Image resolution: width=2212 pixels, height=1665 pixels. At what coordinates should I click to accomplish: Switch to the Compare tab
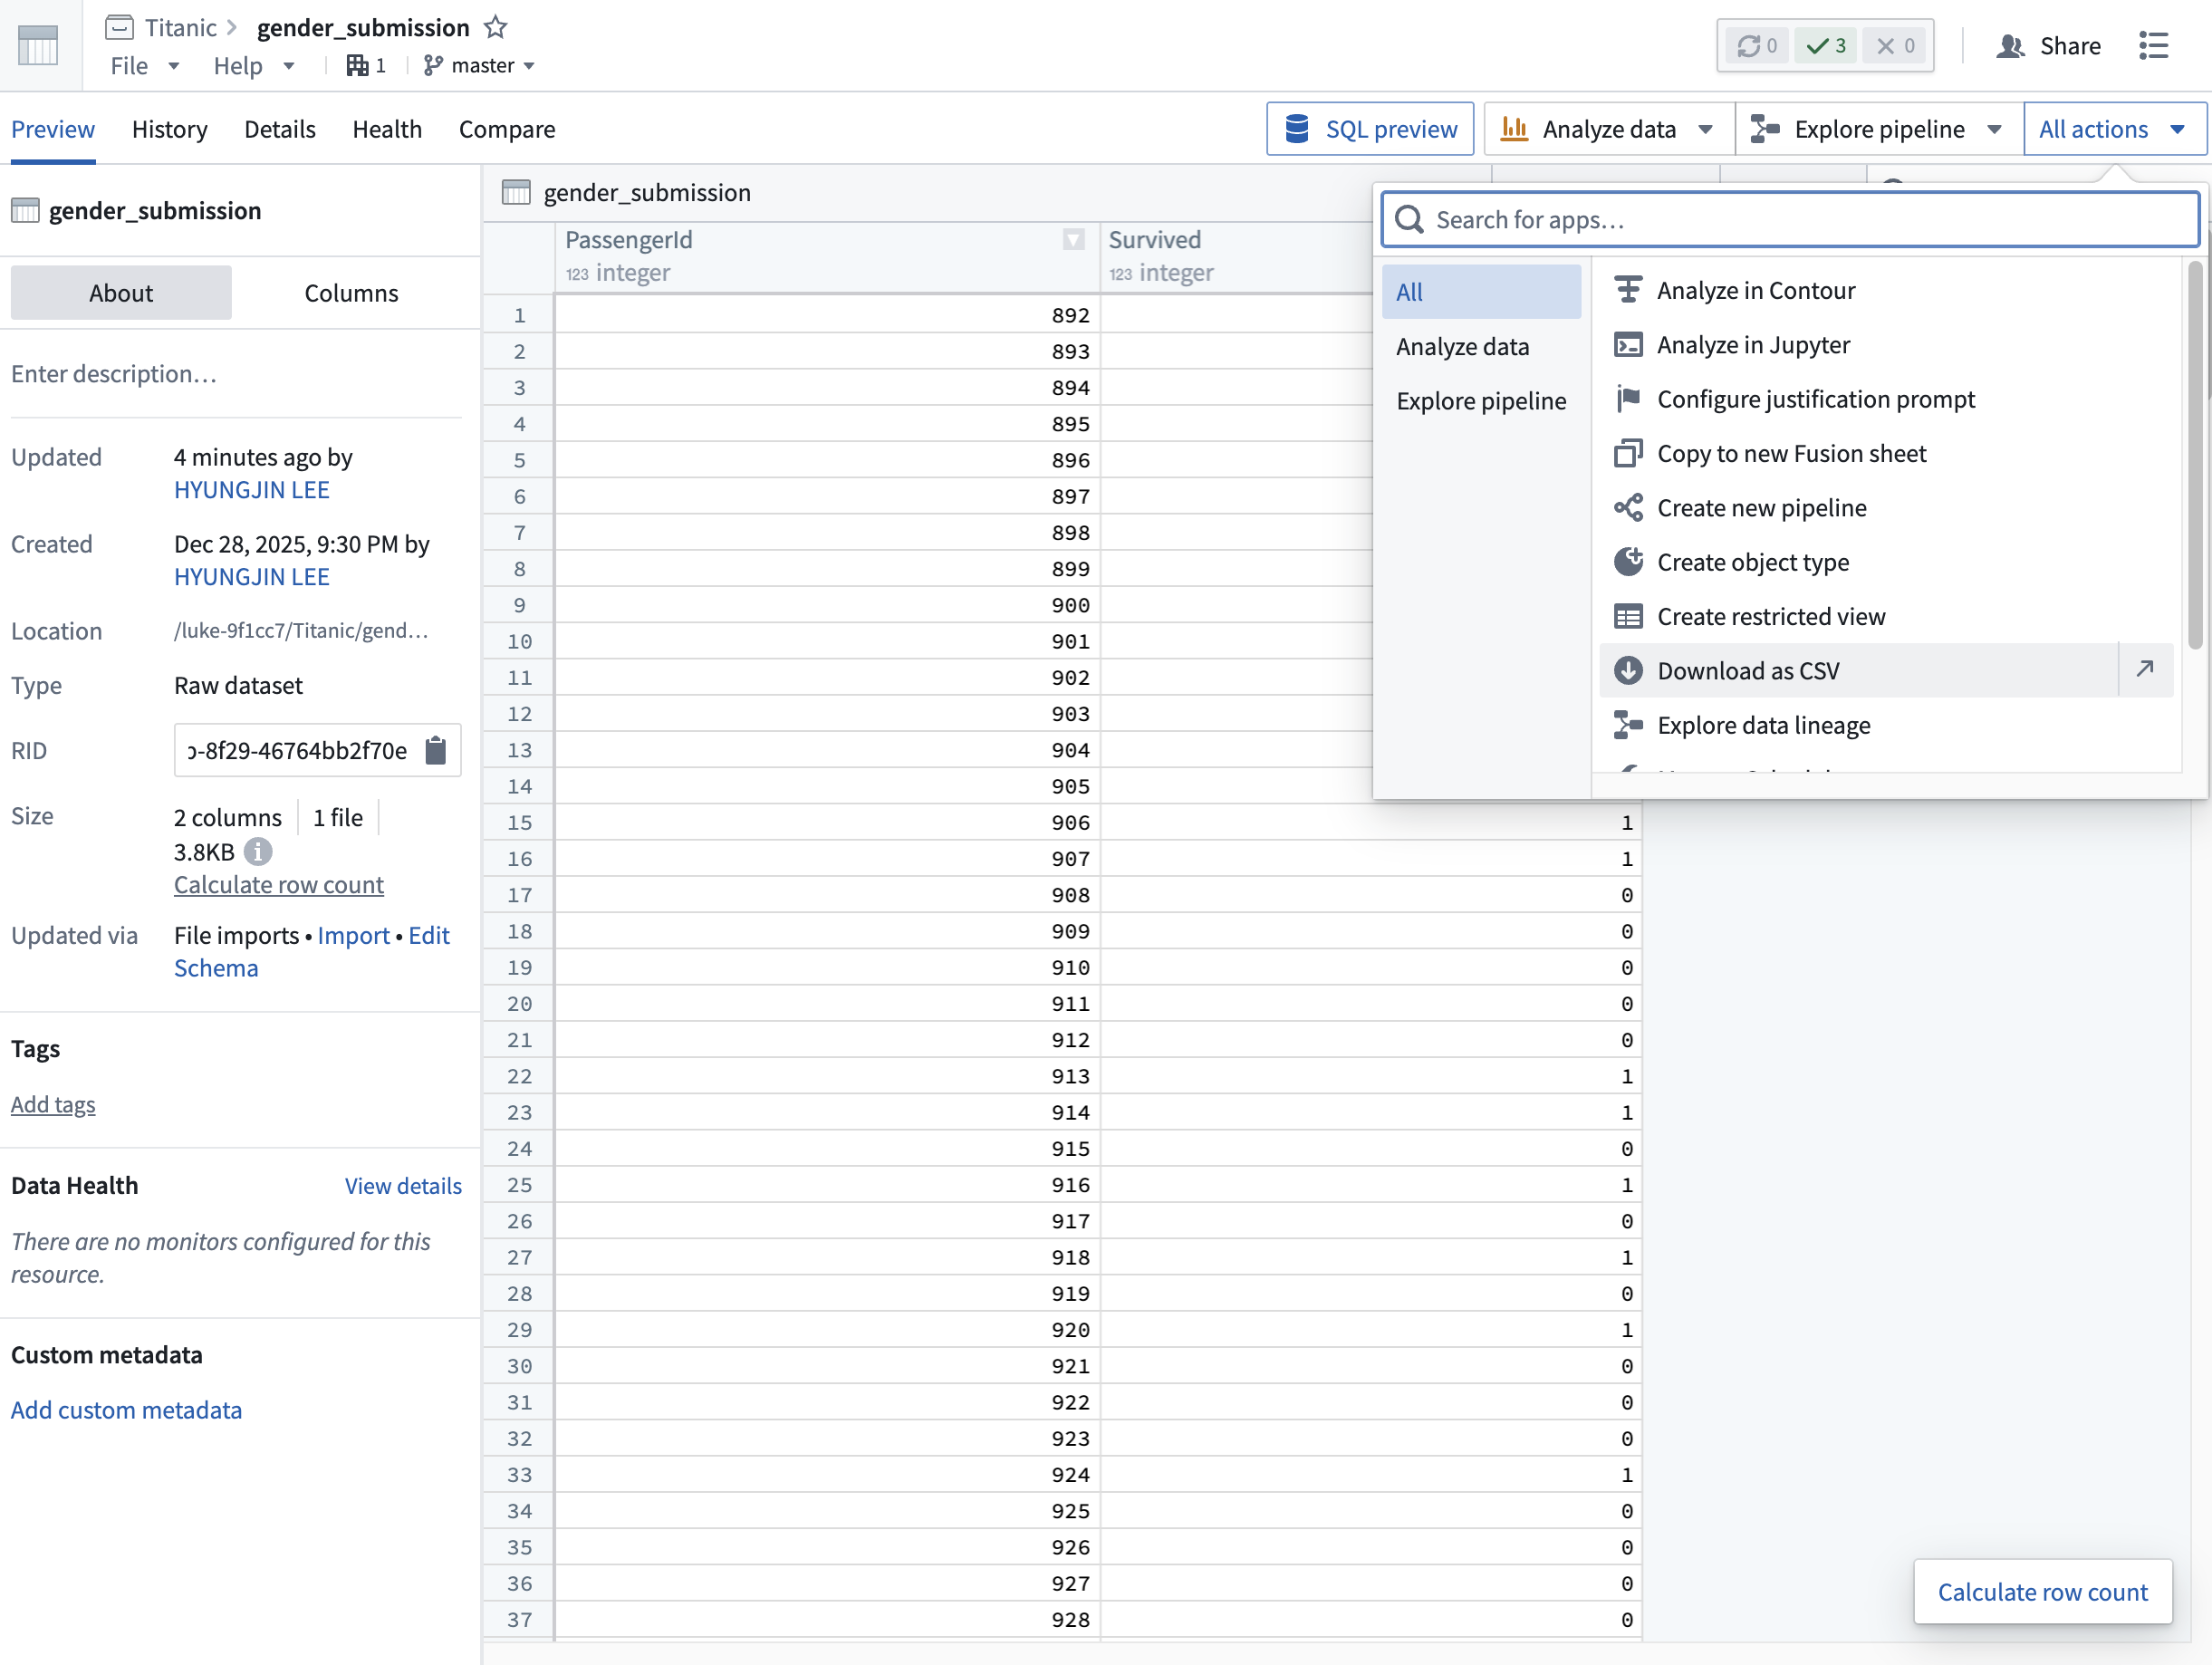click(506, 129)
